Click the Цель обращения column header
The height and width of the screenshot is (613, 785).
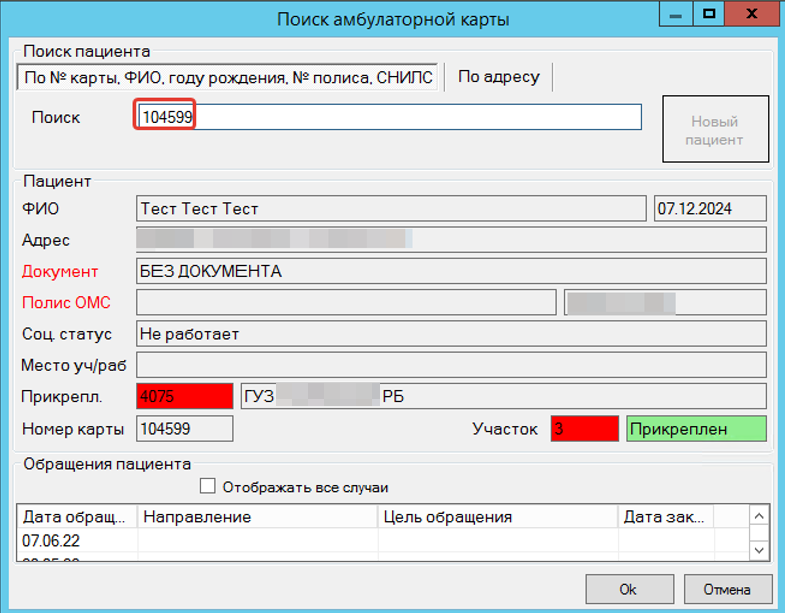[x=497, y=516]
